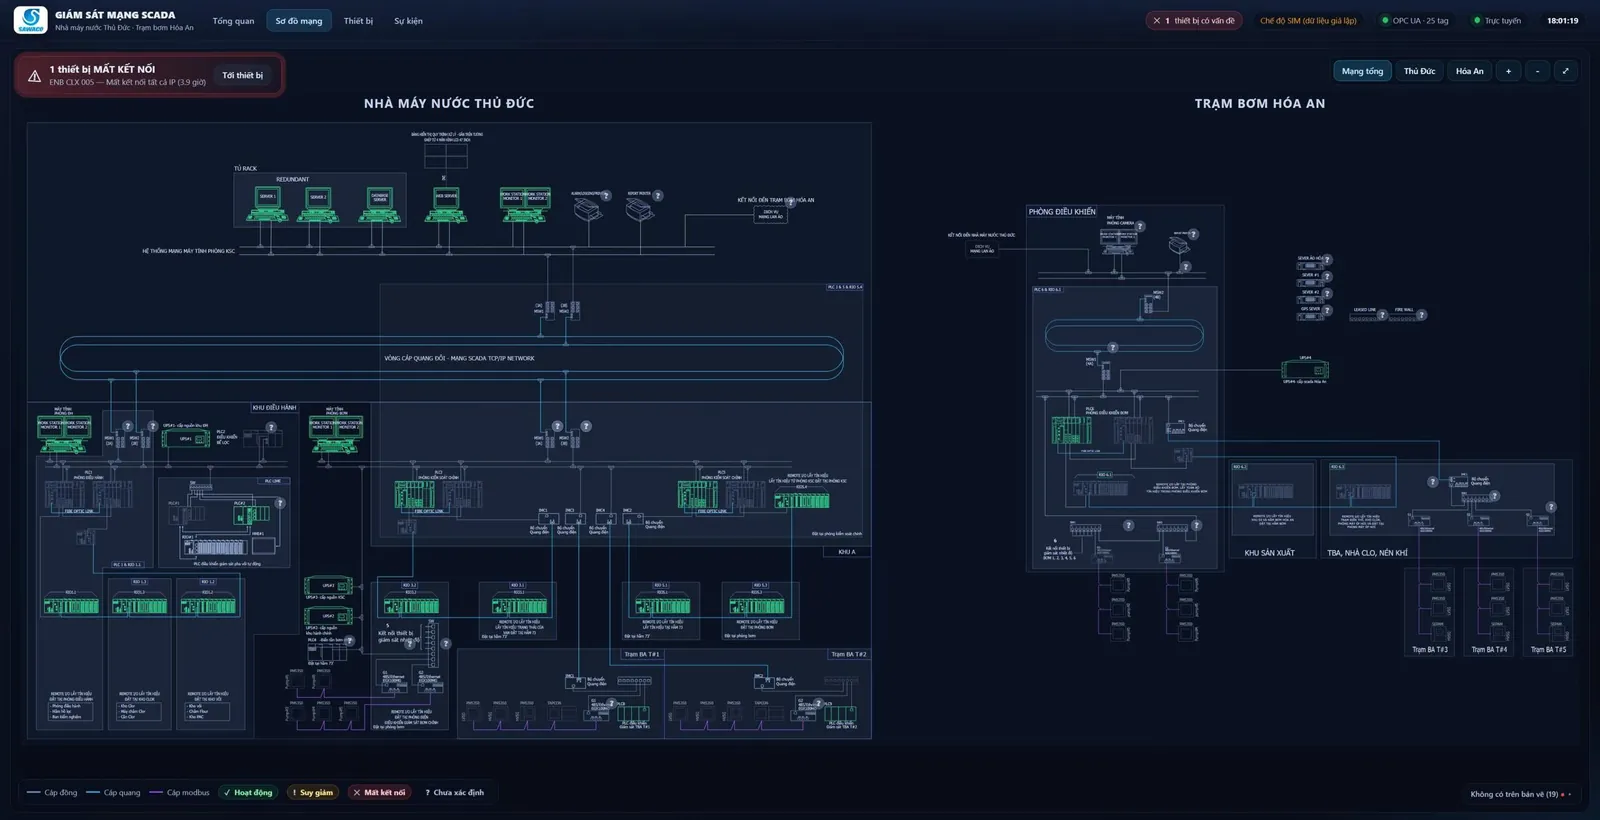Select the SERVER 2 computer in REDUNDANT rack
The image size is (1600, 820).
(x=318, y=203)
